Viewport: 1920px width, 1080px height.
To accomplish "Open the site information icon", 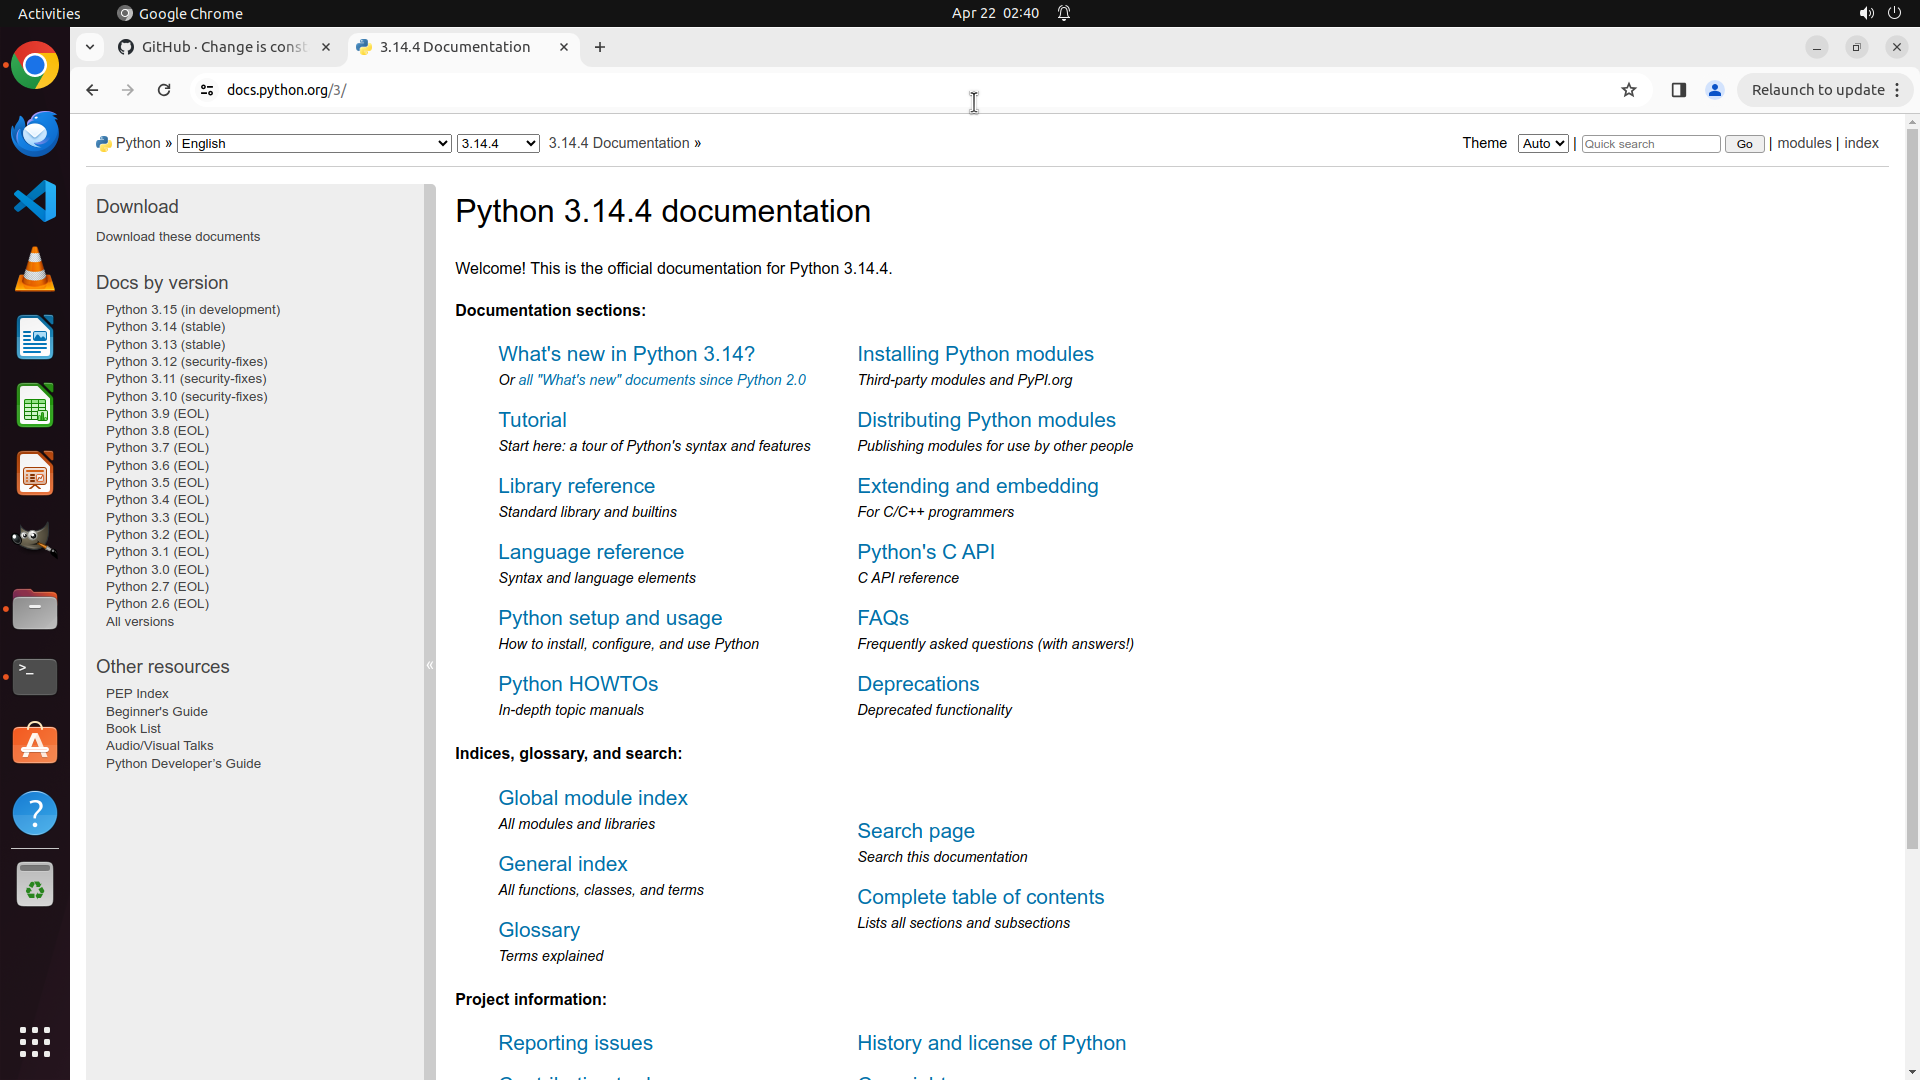I will point(207,90).
